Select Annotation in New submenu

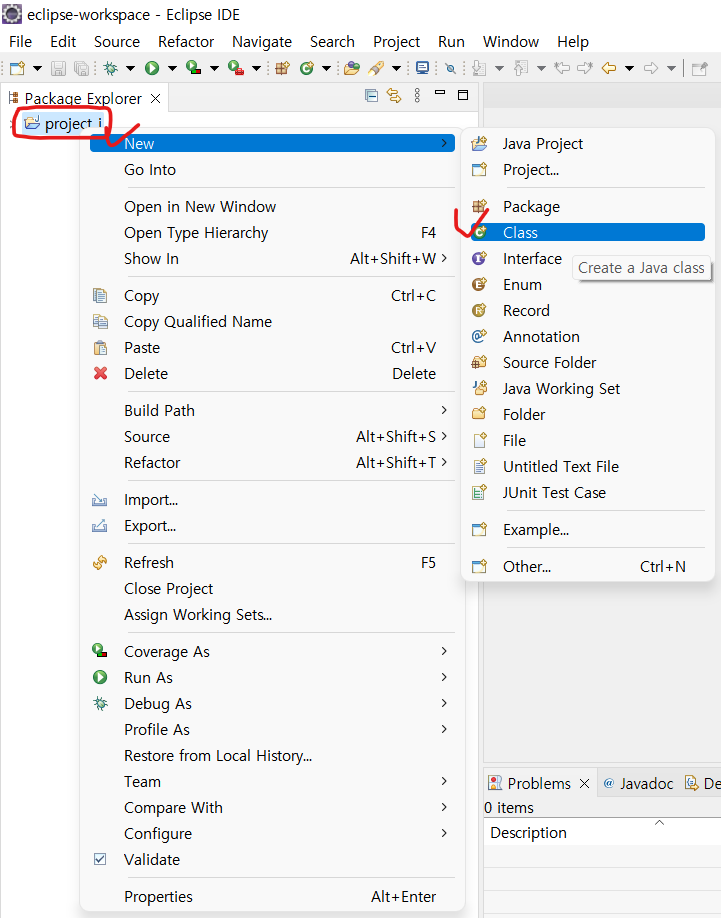click(588, 337)
